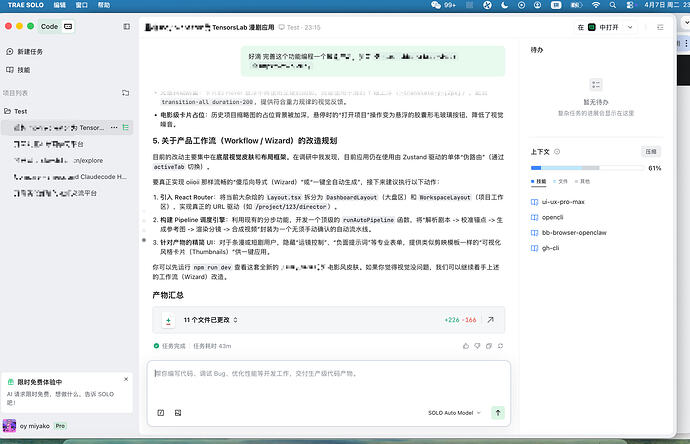This screenshot has width=690, height=444.
Task: Click the 新建任务 new task item
Action: 25,51
